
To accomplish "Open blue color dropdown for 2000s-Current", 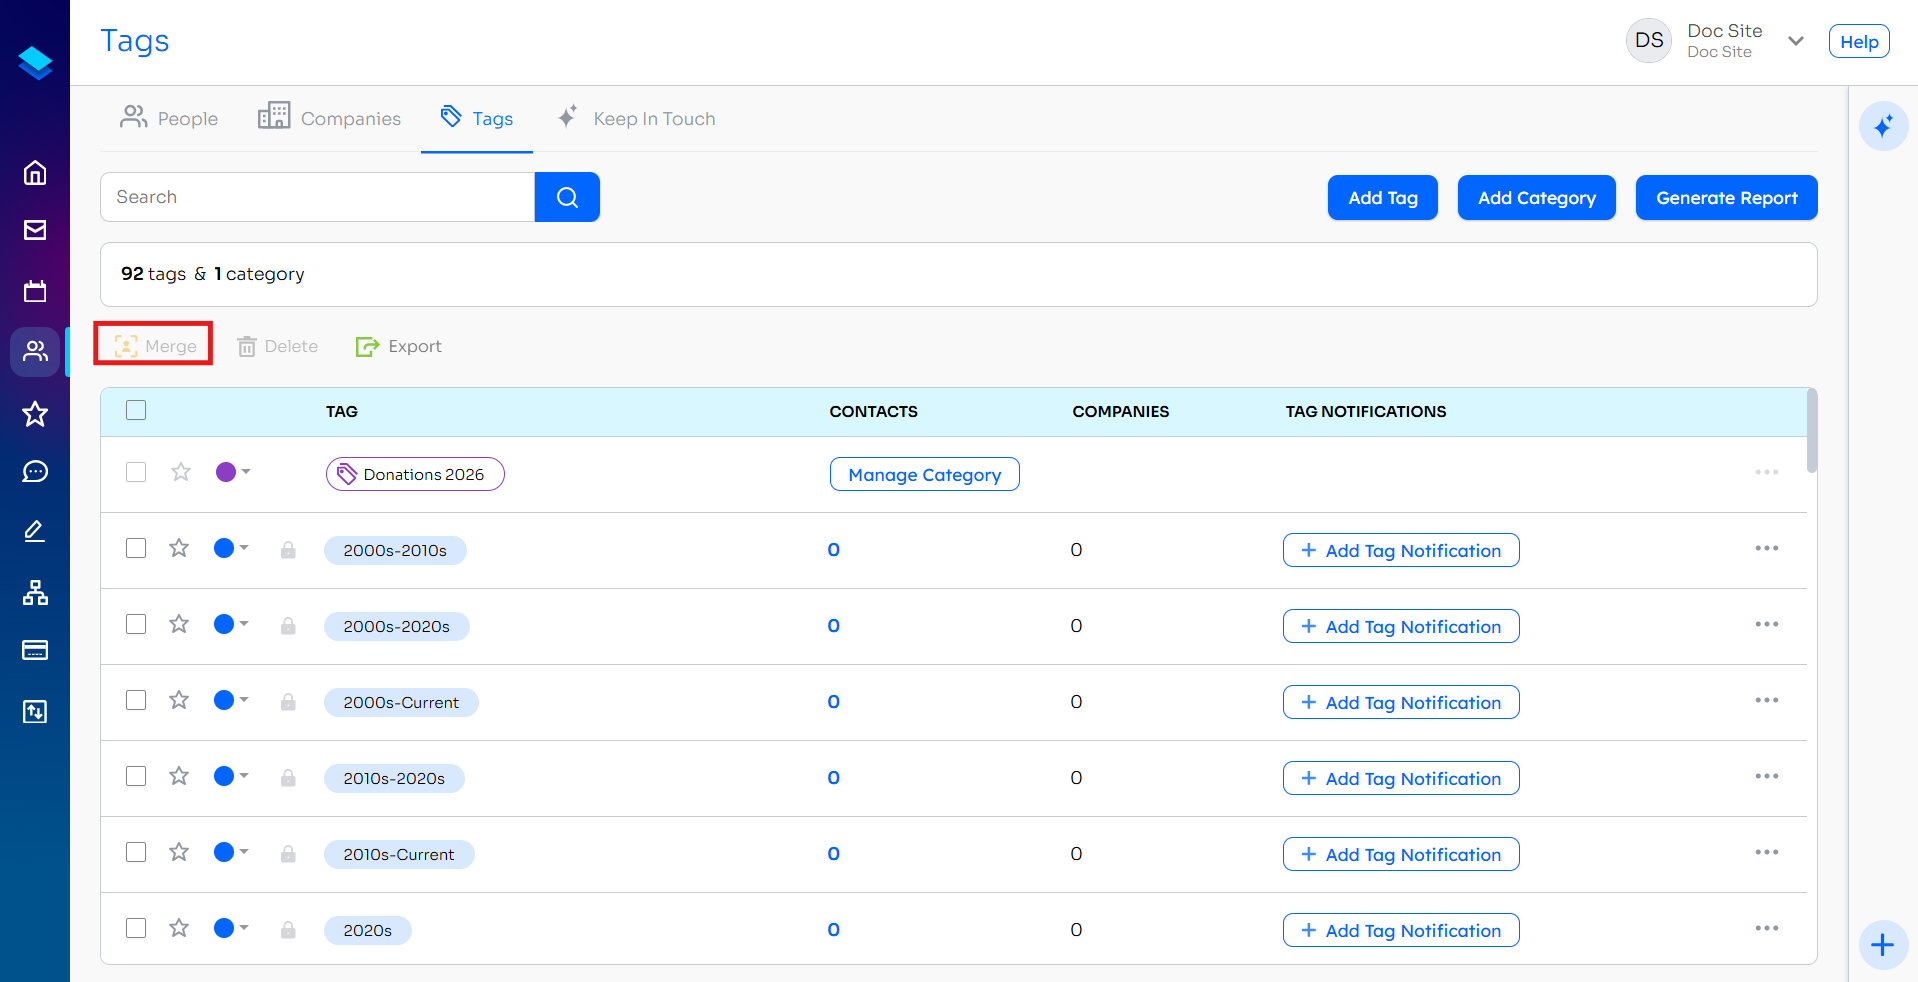I will 231,700.
